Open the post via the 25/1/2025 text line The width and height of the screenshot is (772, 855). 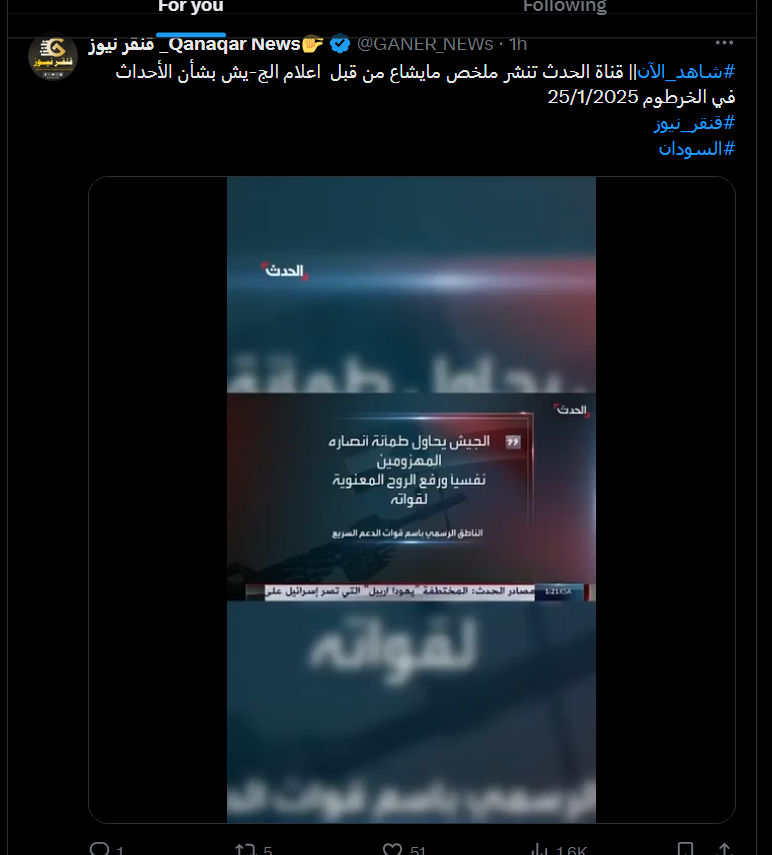[641, 97]
